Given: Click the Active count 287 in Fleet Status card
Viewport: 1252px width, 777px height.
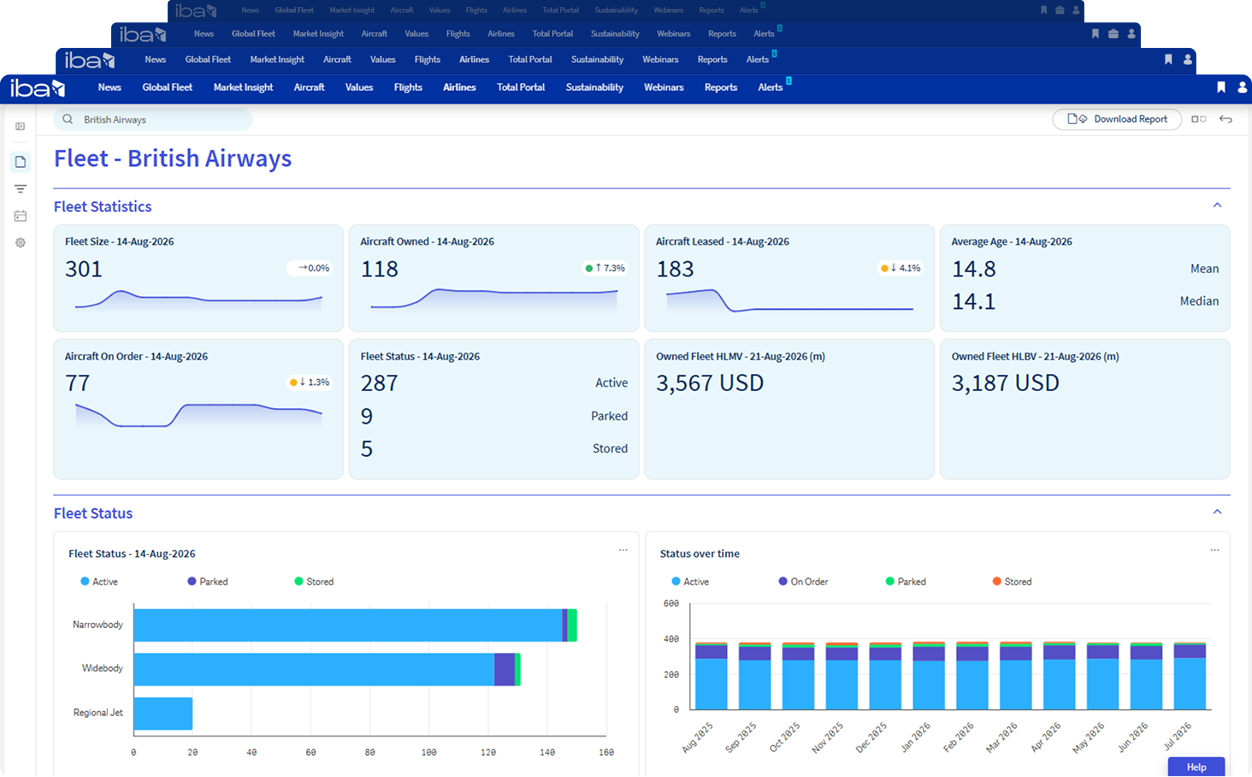Looking at the screenshot, I should pos(379,383).
